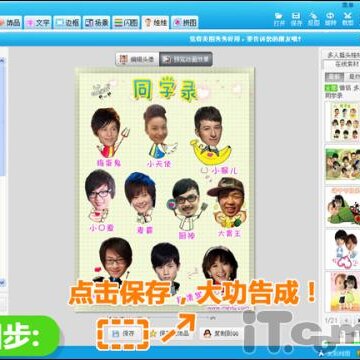
Task: Click the pink 厨神 name label
Action: click(x=187, y=236)
